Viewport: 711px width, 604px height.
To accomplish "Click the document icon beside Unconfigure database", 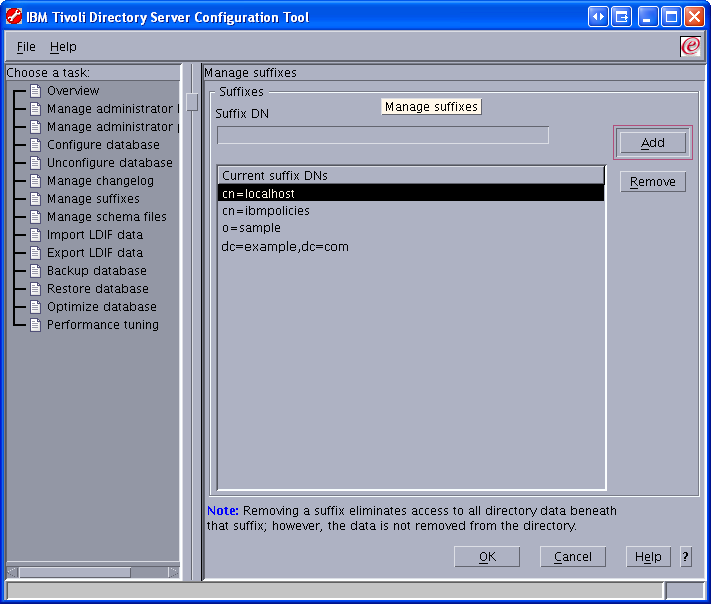I will pyautogui.click(x=35, y=163).
